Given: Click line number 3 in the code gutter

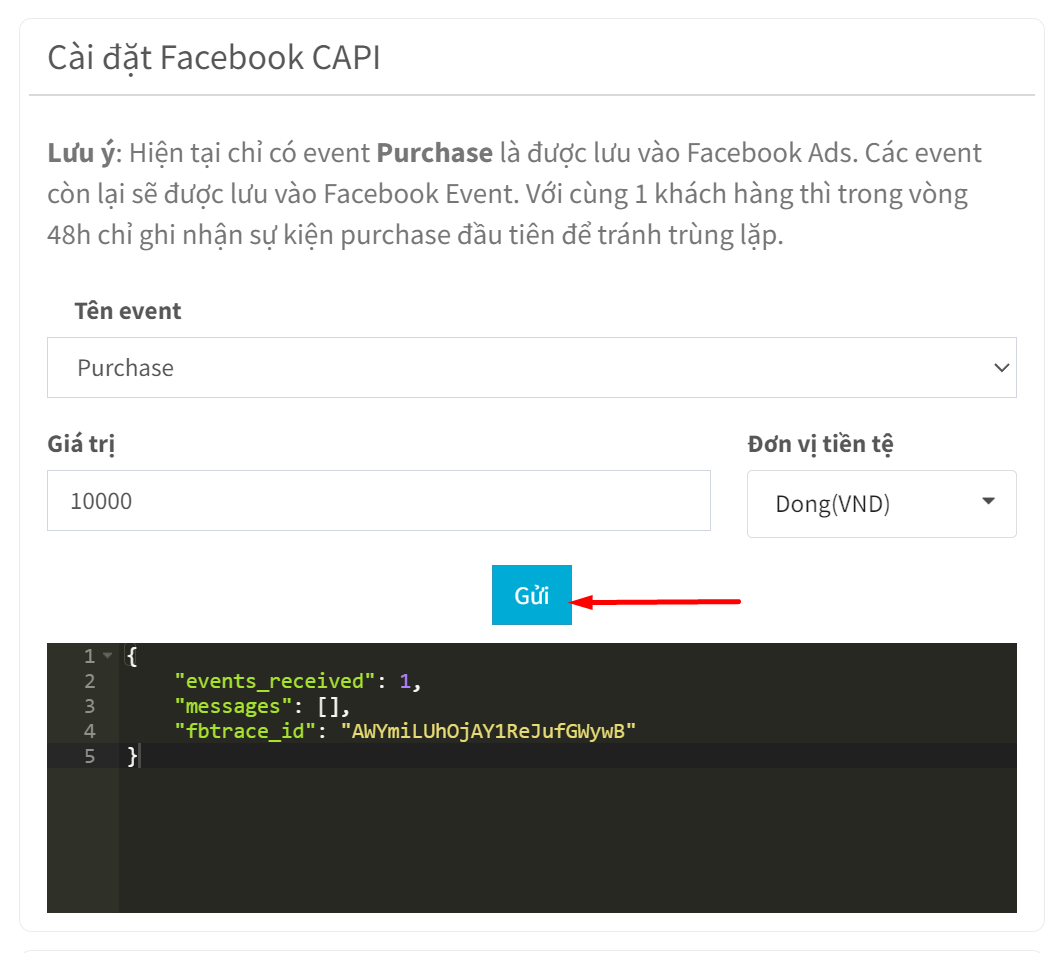Looking at the screenshot, I should click(x=90, y=706).
